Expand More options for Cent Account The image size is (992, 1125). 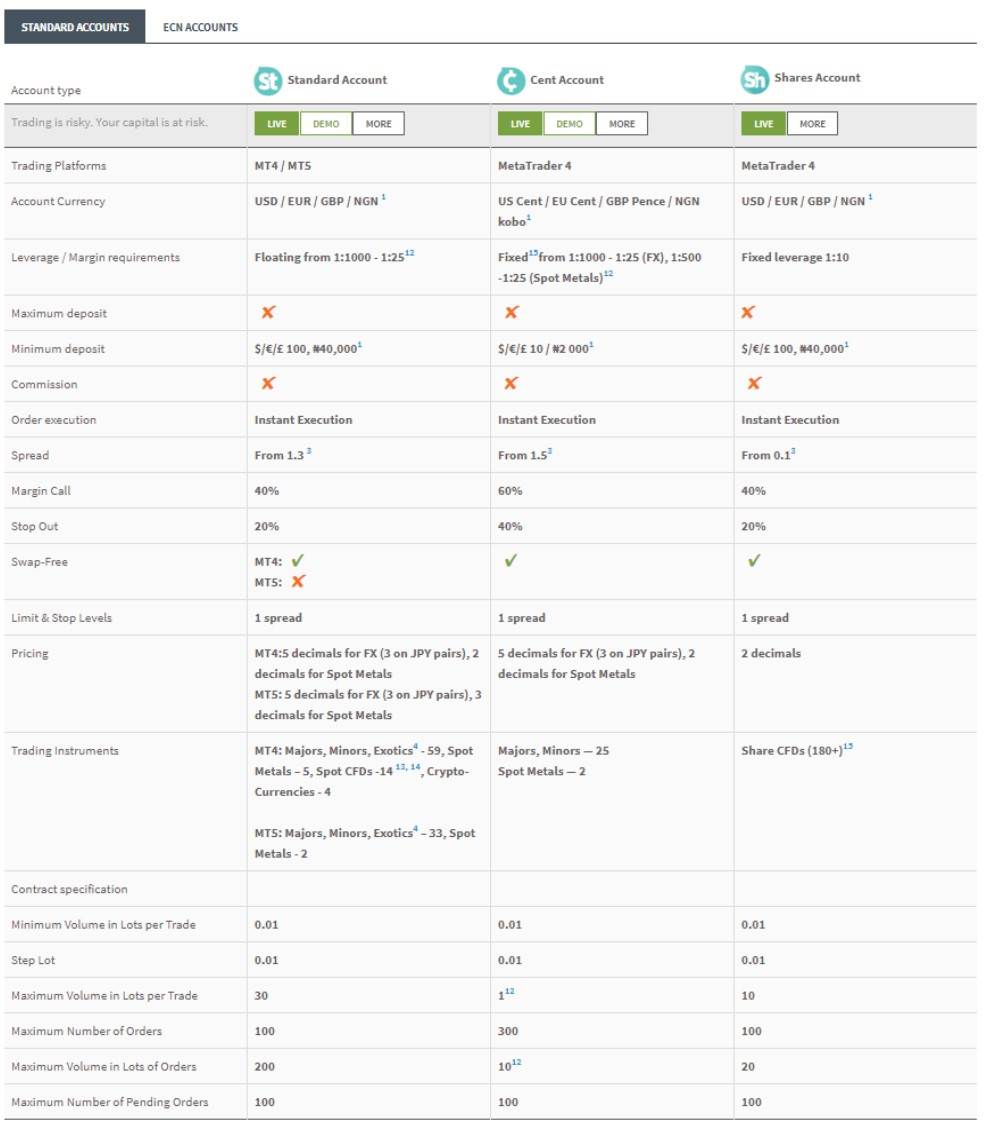pyautogui.click(x=621, y=124)
